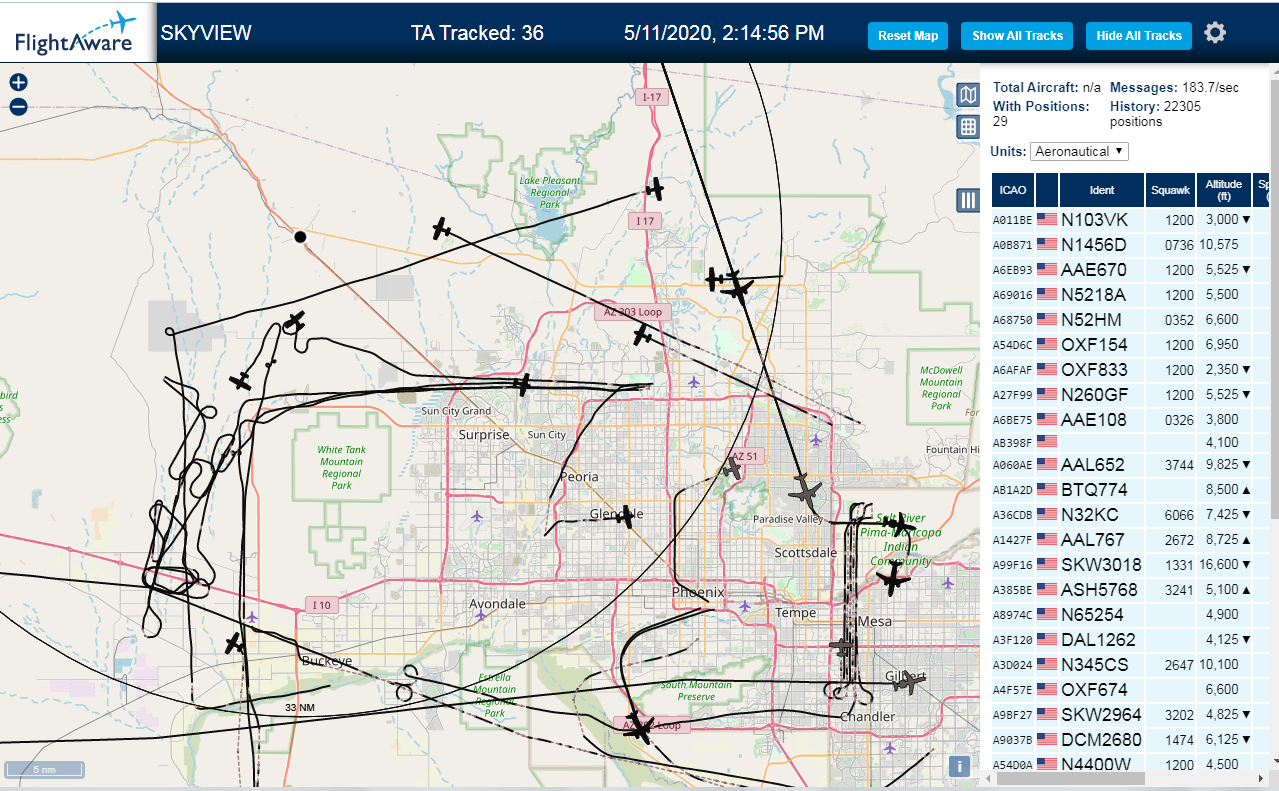Click the SKYVIEW title text
The width and height of the screenshot is (1279, 791).
point(206,33)
